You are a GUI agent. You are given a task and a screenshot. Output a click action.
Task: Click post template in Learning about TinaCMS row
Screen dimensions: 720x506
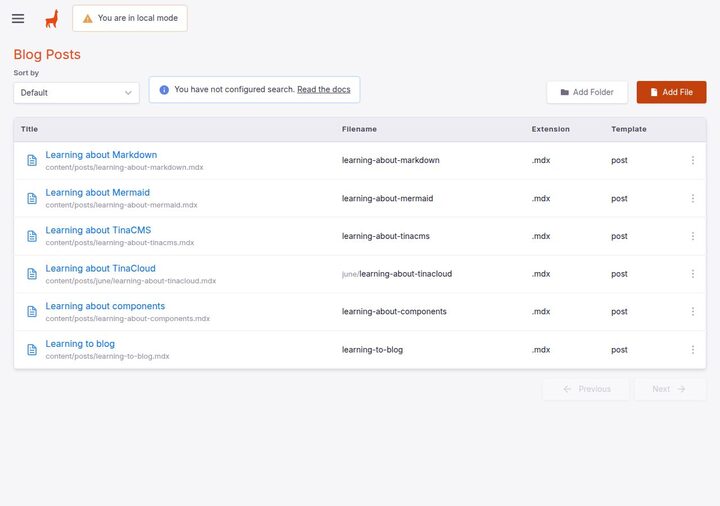619,236
